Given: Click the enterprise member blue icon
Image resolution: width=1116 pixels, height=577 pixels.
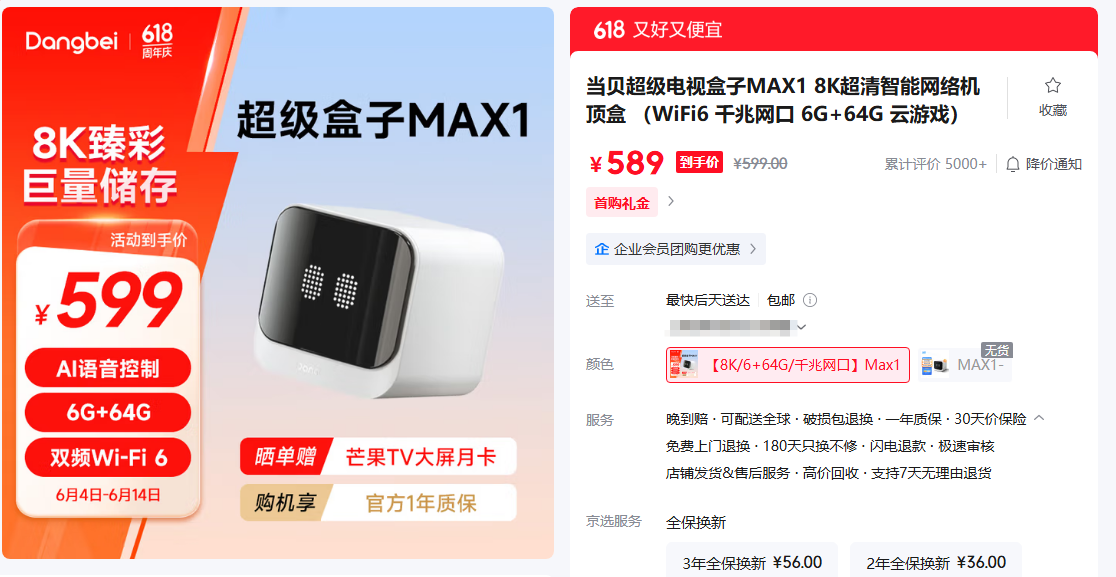Looking at the screenshot, I should (601, 249).
